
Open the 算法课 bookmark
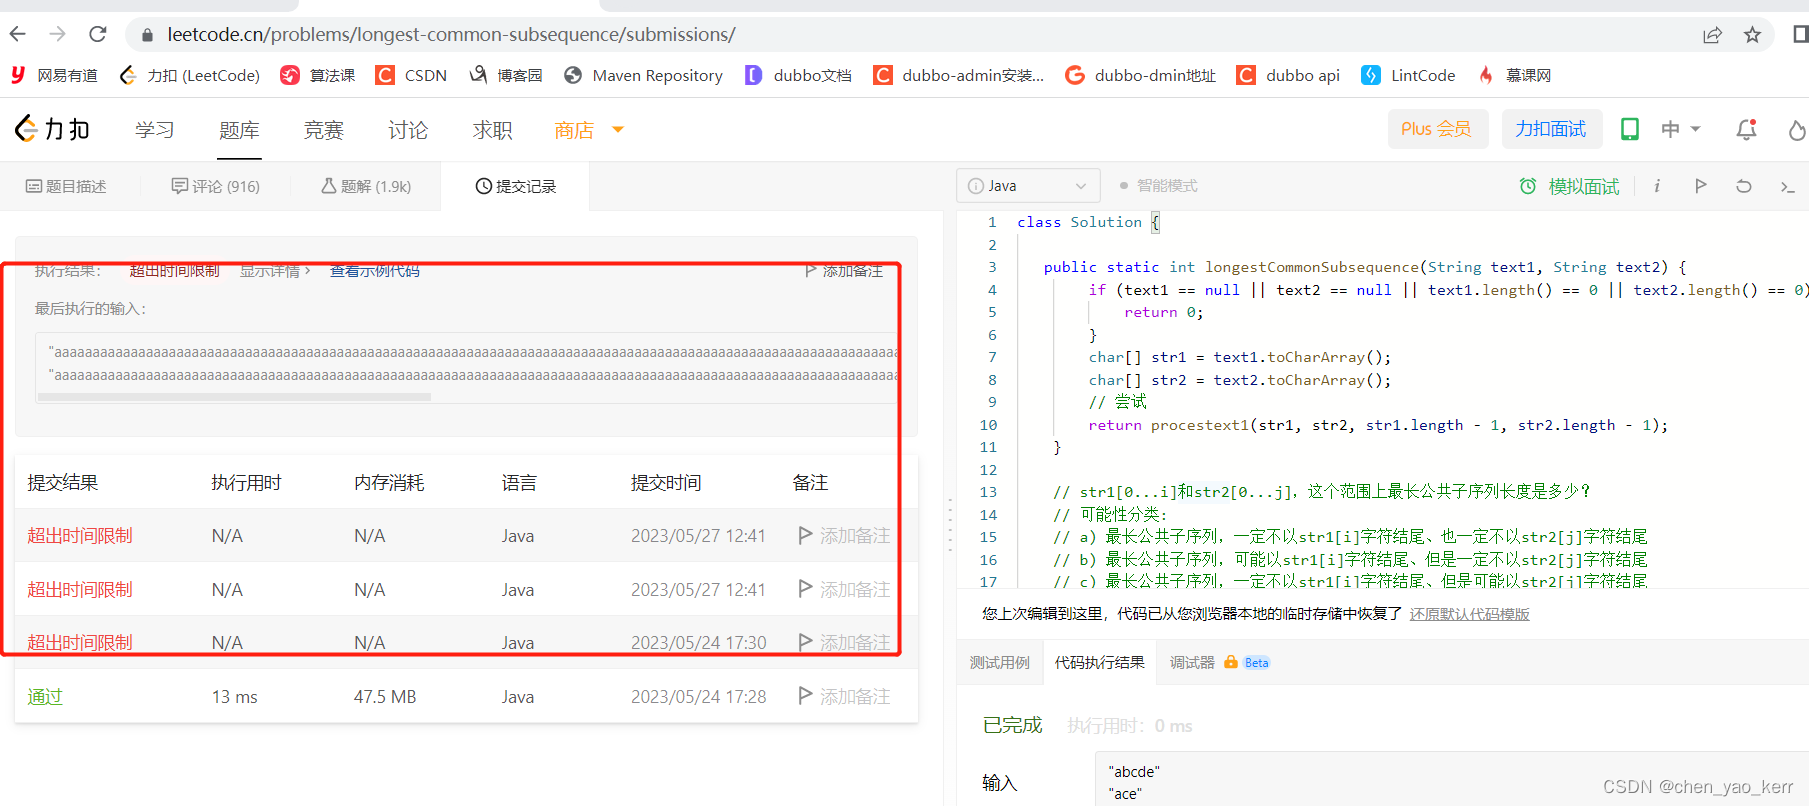318,75
